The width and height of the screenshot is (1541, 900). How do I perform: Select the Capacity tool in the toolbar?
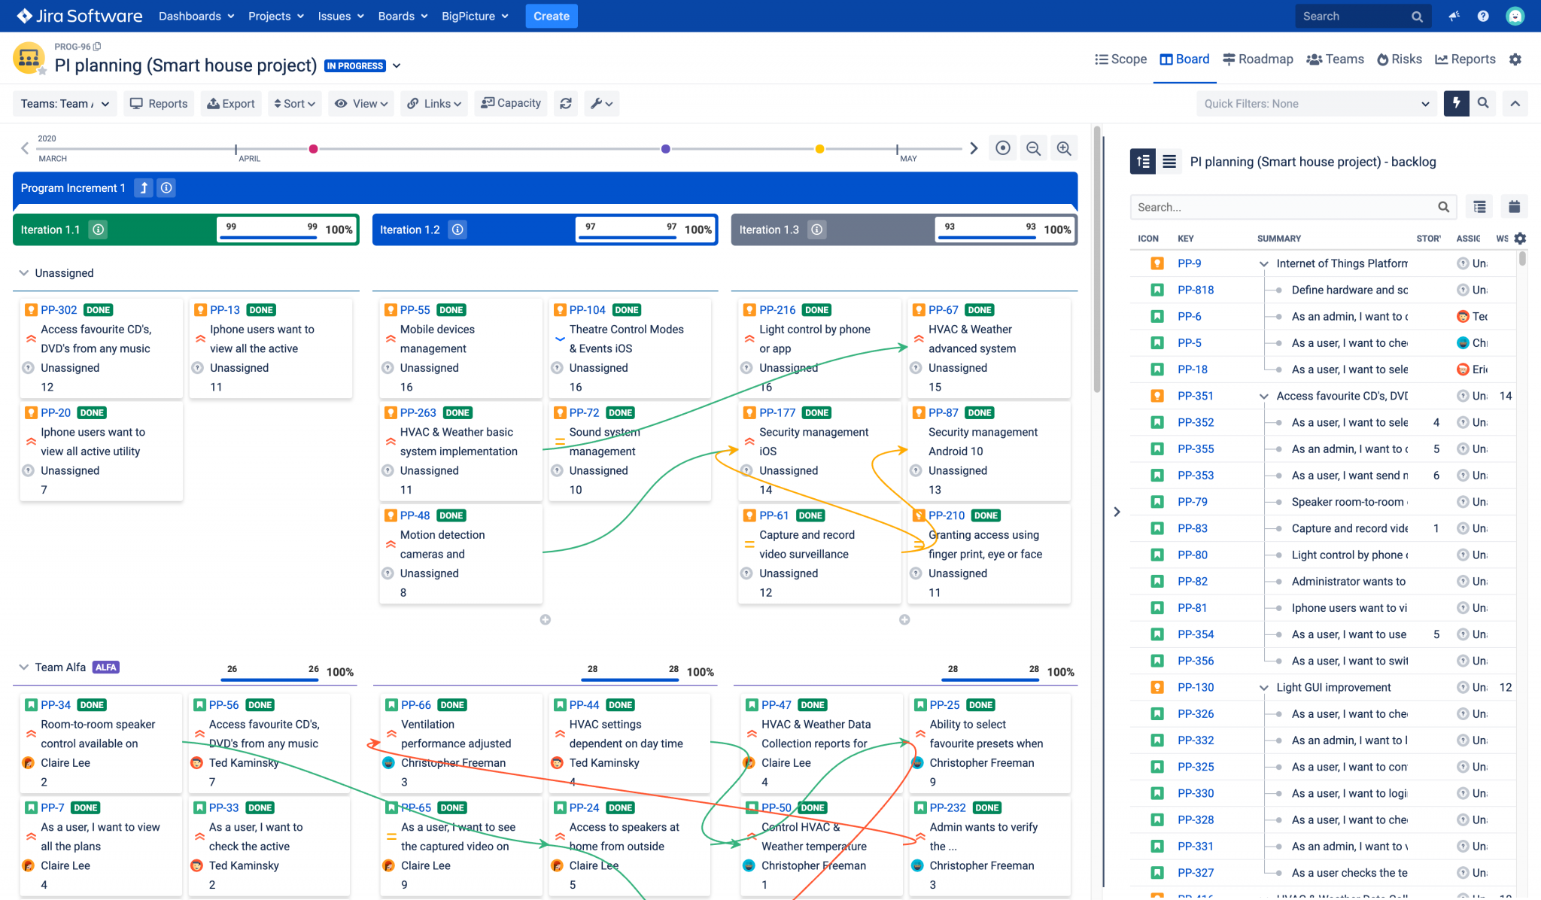tap(510, 103)
